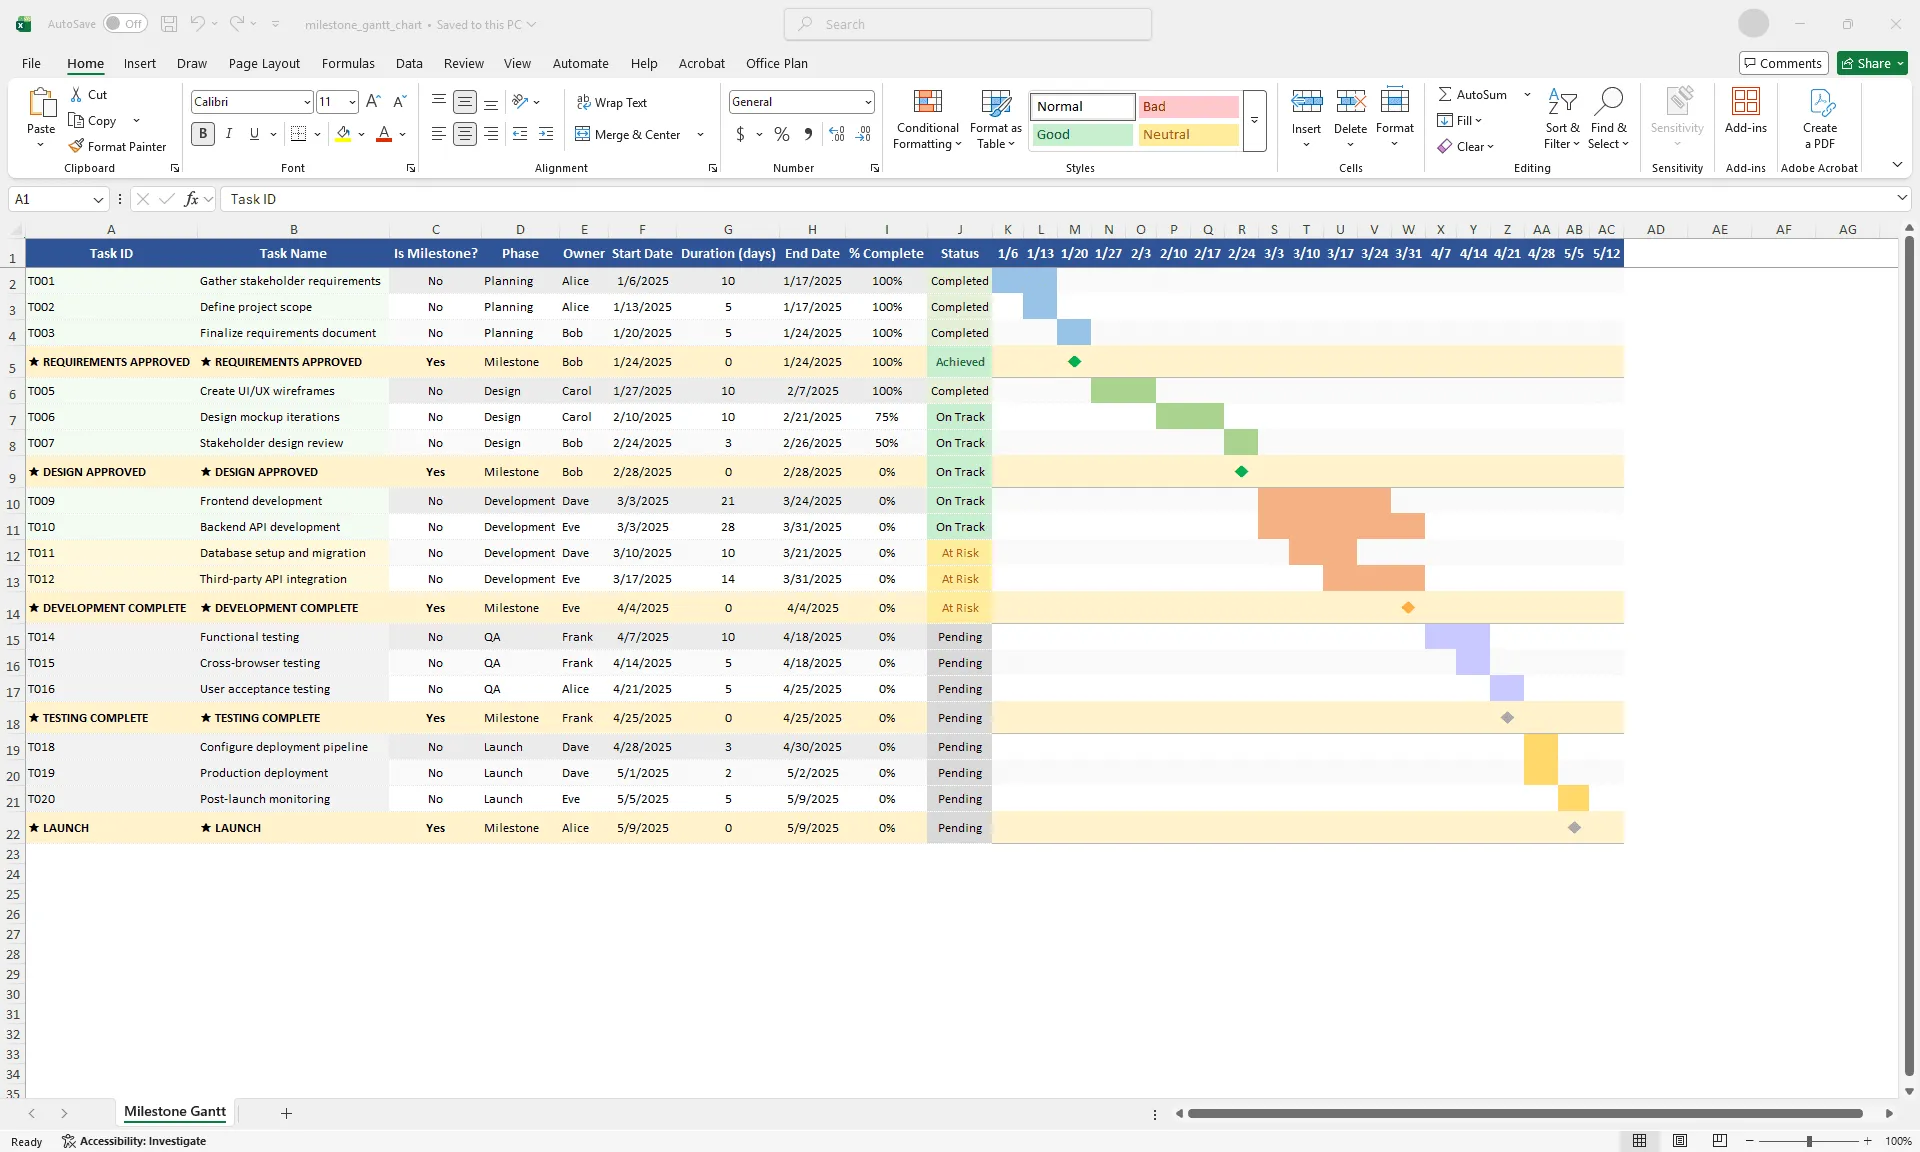Open Conditional Formatting options

coord(927,119)
